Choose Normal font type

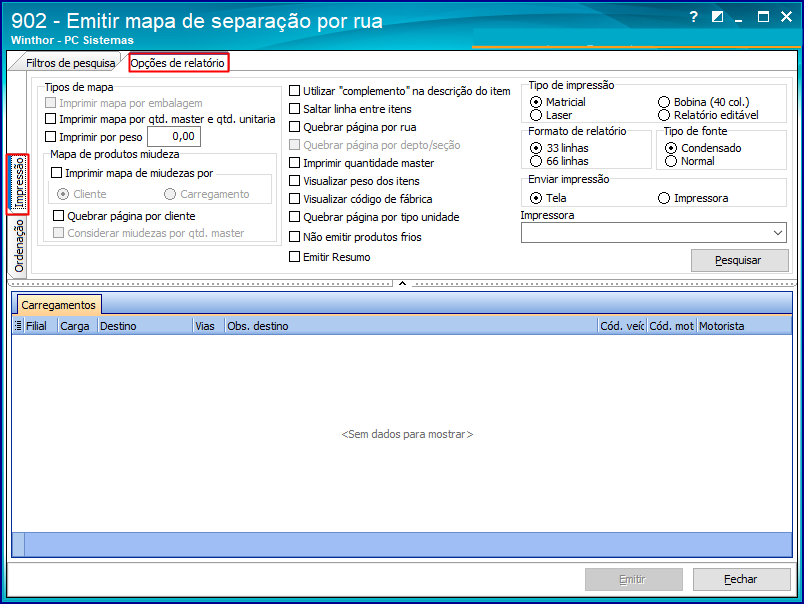click(671, 161)
